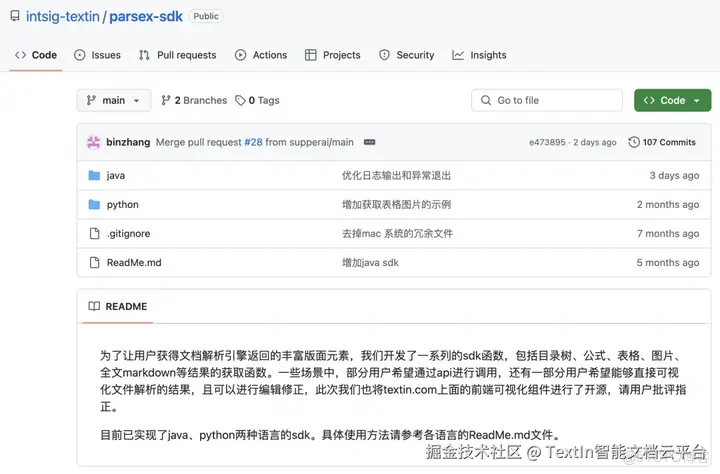Open the Pull requests tab
Screen dimensions: 720x474
[x=178, y=55]
